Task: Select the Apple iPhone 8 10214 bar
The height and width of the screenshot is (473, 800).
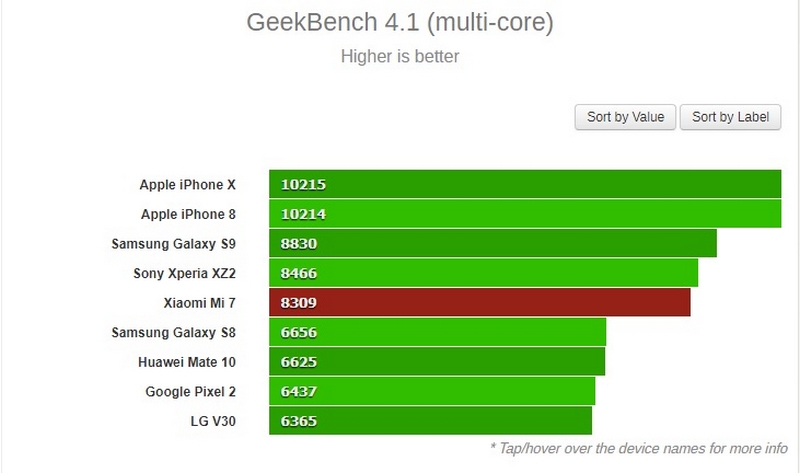Action: (524, 214)
